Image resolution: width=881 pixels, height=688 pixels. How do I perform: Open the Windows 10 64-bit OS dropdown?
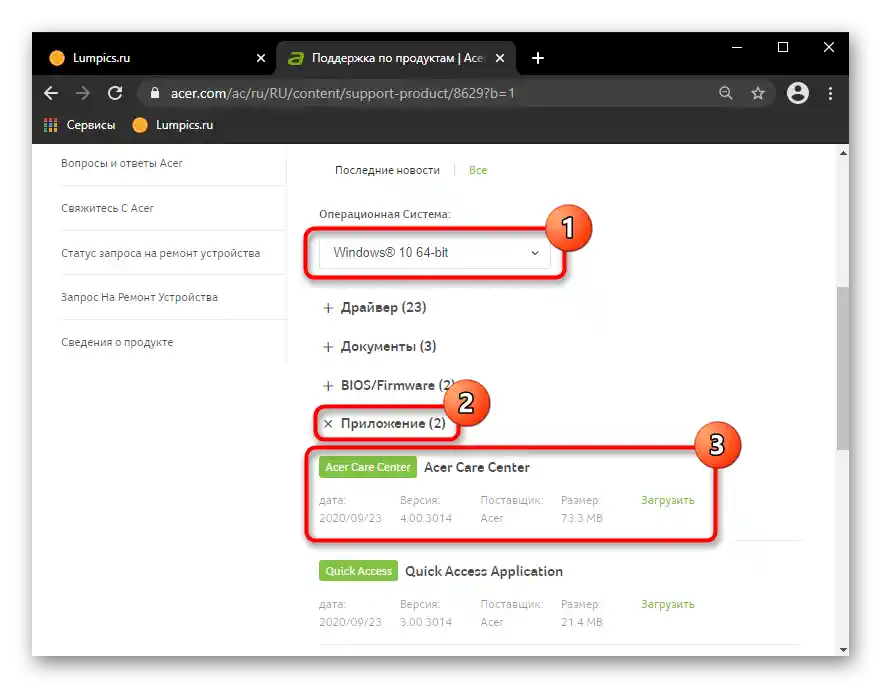click(434, 253)
